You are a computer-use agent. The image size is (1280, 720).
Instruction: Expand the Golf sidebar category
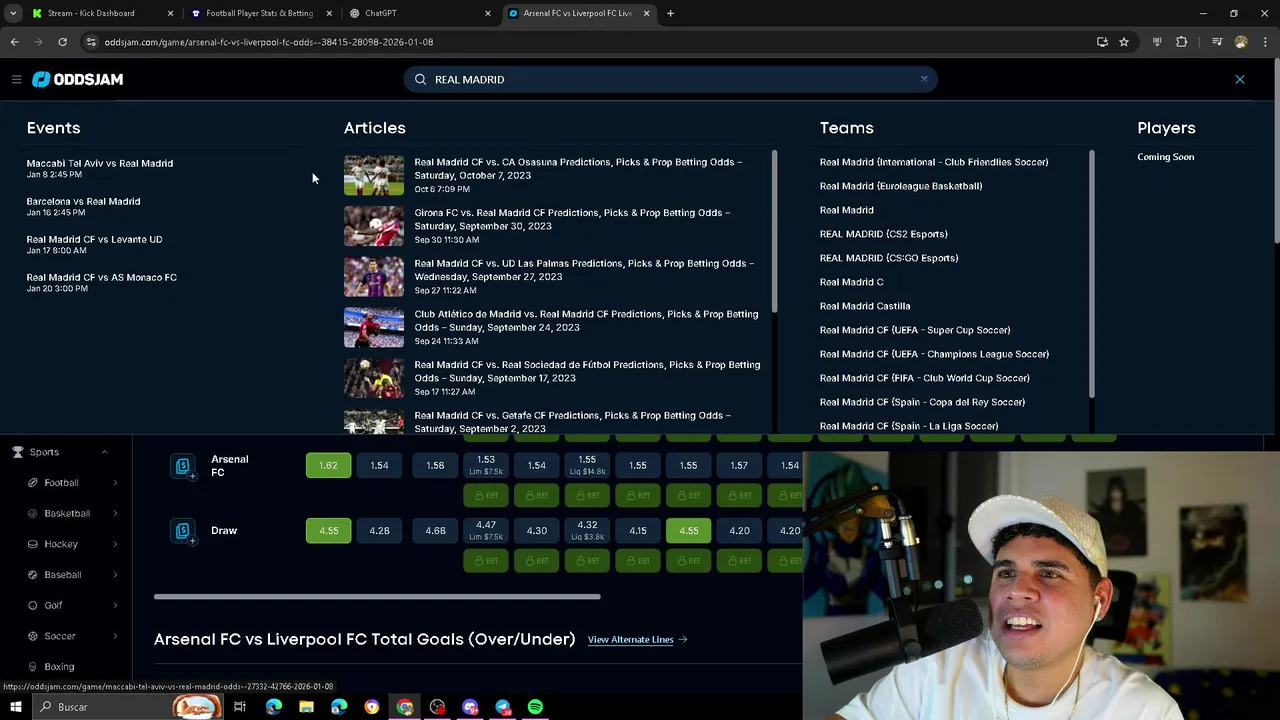[x=115, y=605]
